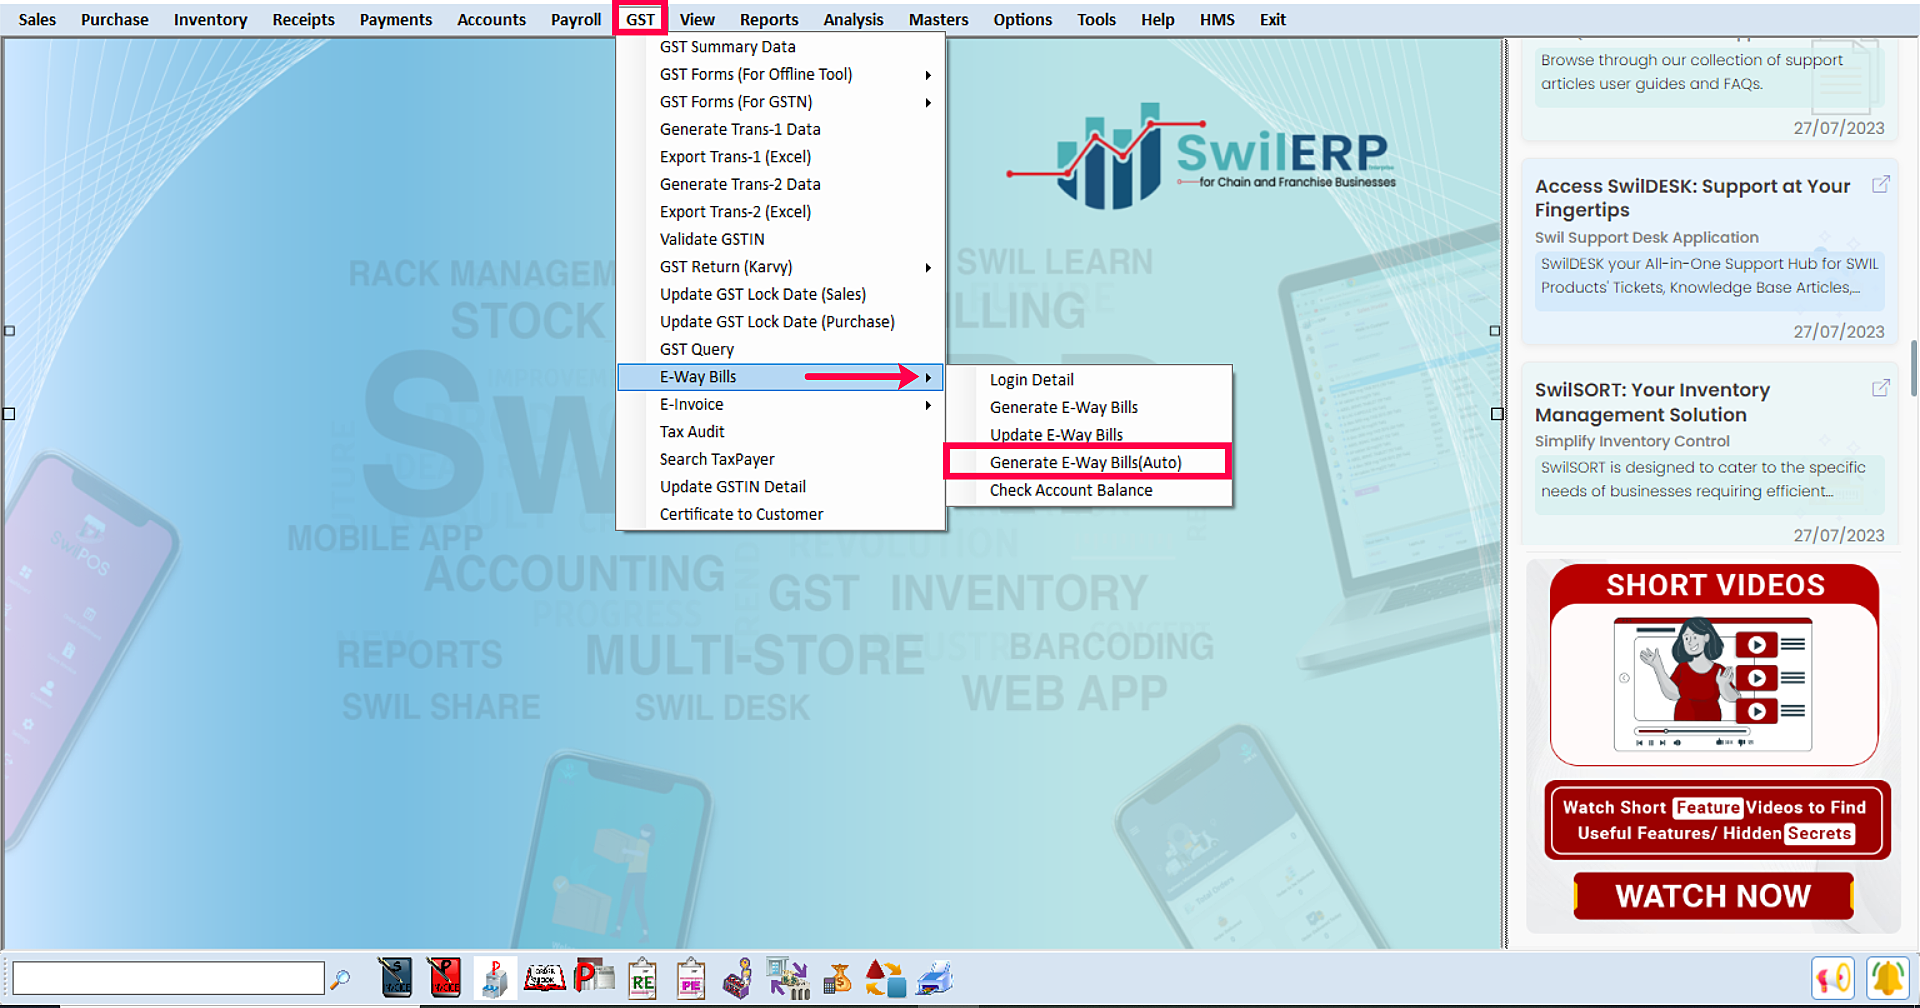The width and height of the screenshot is (1920, 1008).
Task: Select Update GST Lock Date (Sales)
Action: click(x=781, y=295)
